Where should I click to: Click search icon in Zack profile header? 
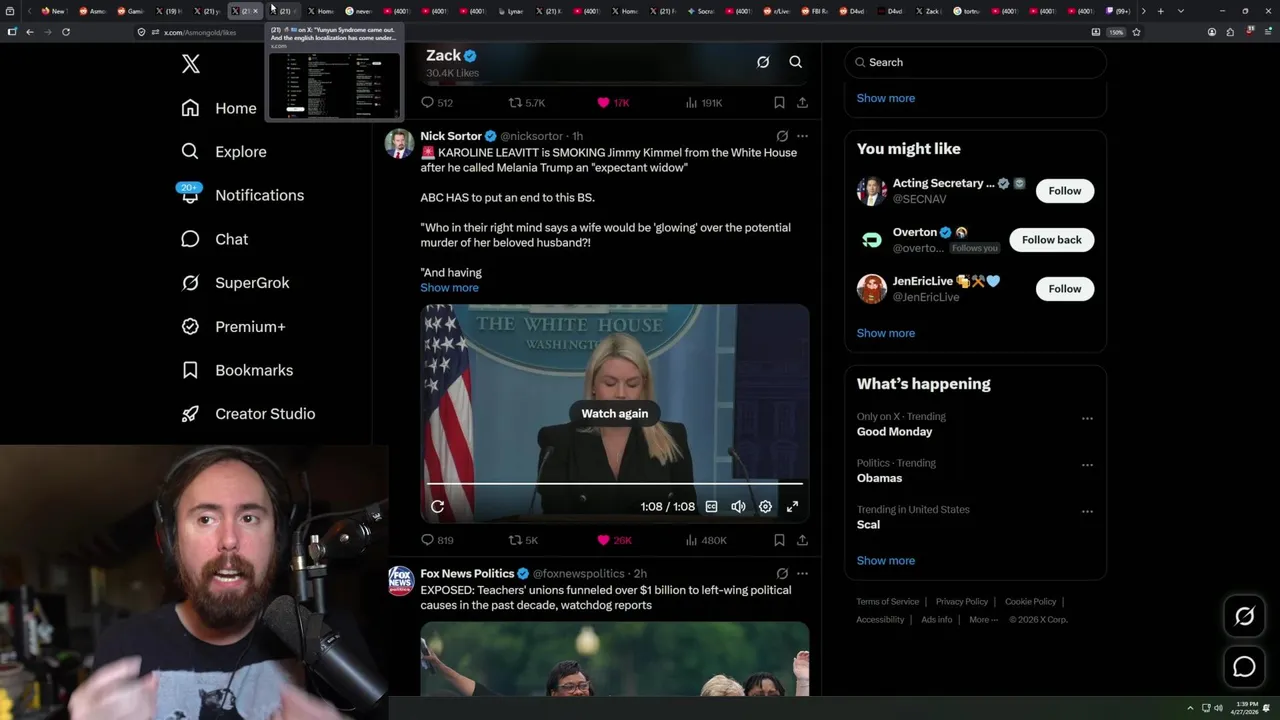coord(796,62)
